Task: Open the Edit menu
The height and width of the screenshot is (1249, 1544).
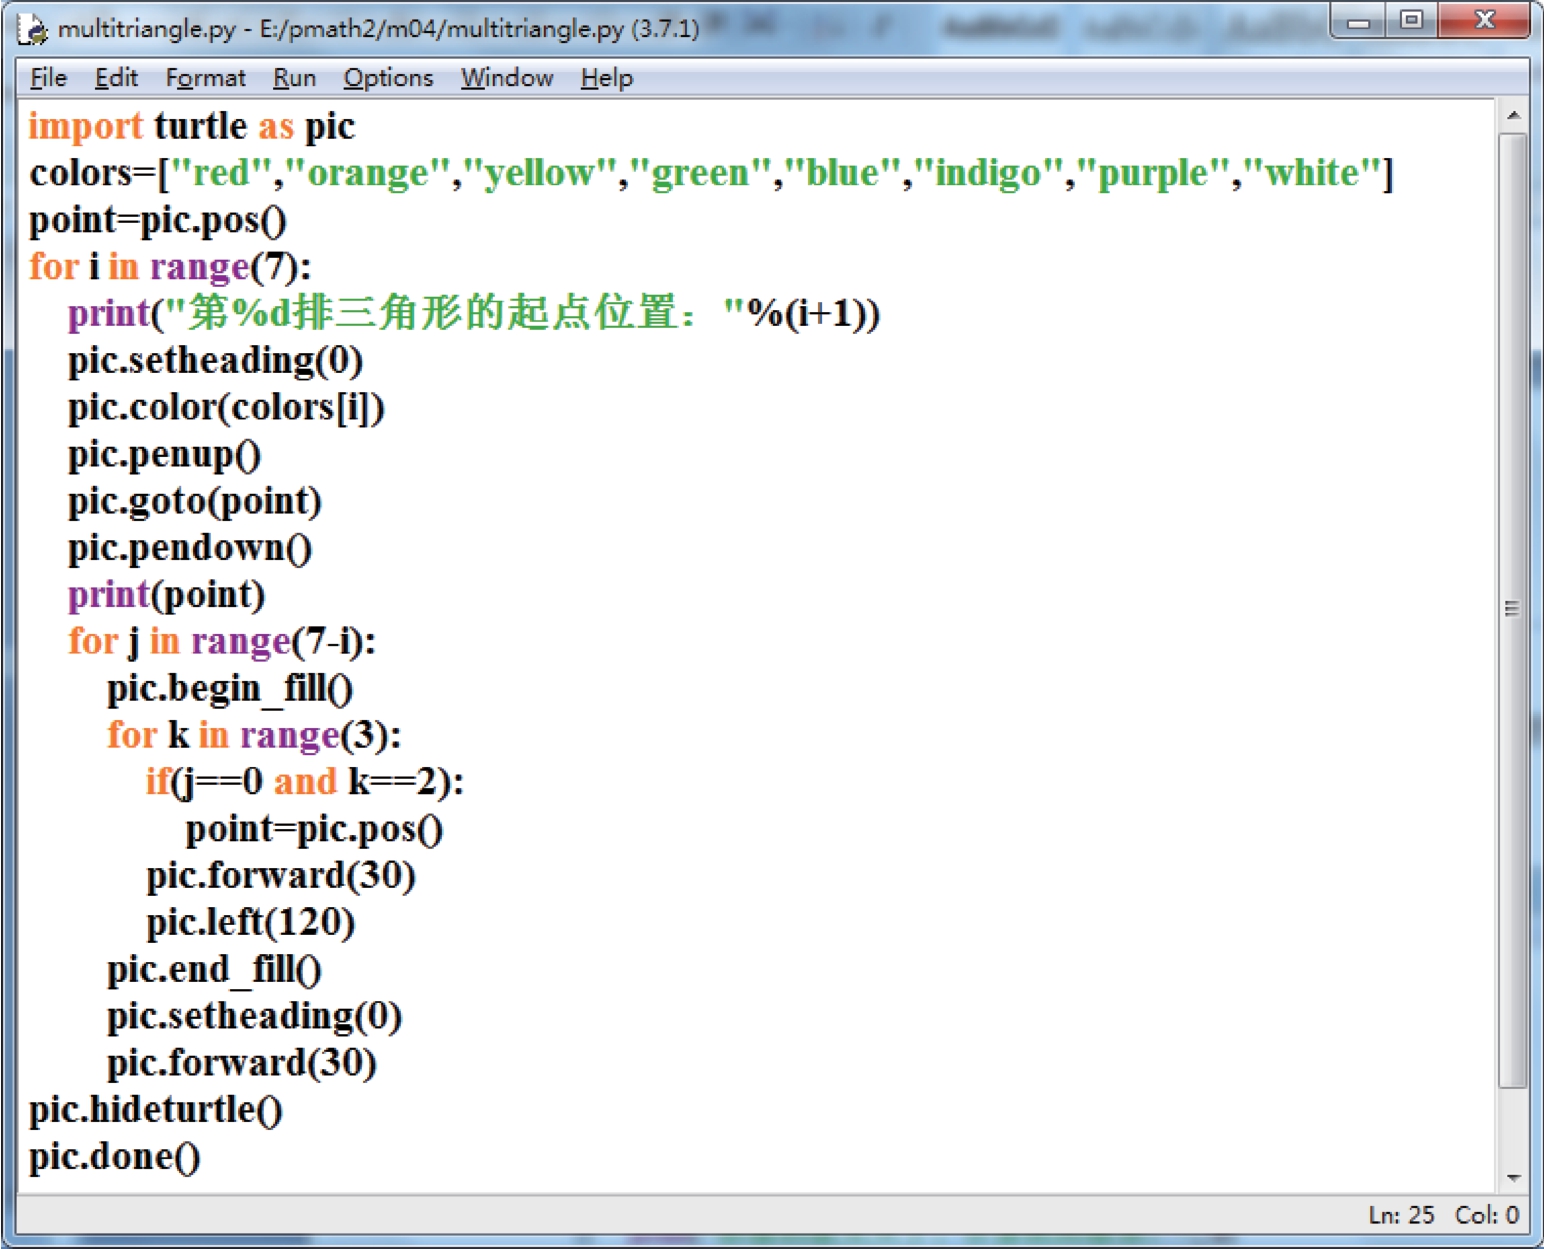Action: click(116, 78)
